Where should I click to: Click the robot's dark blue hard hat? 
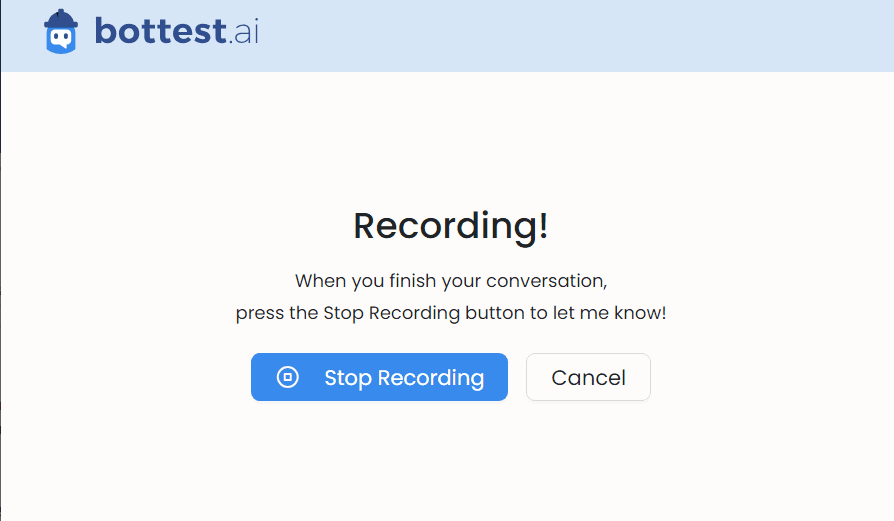click(x=61, y=19)
